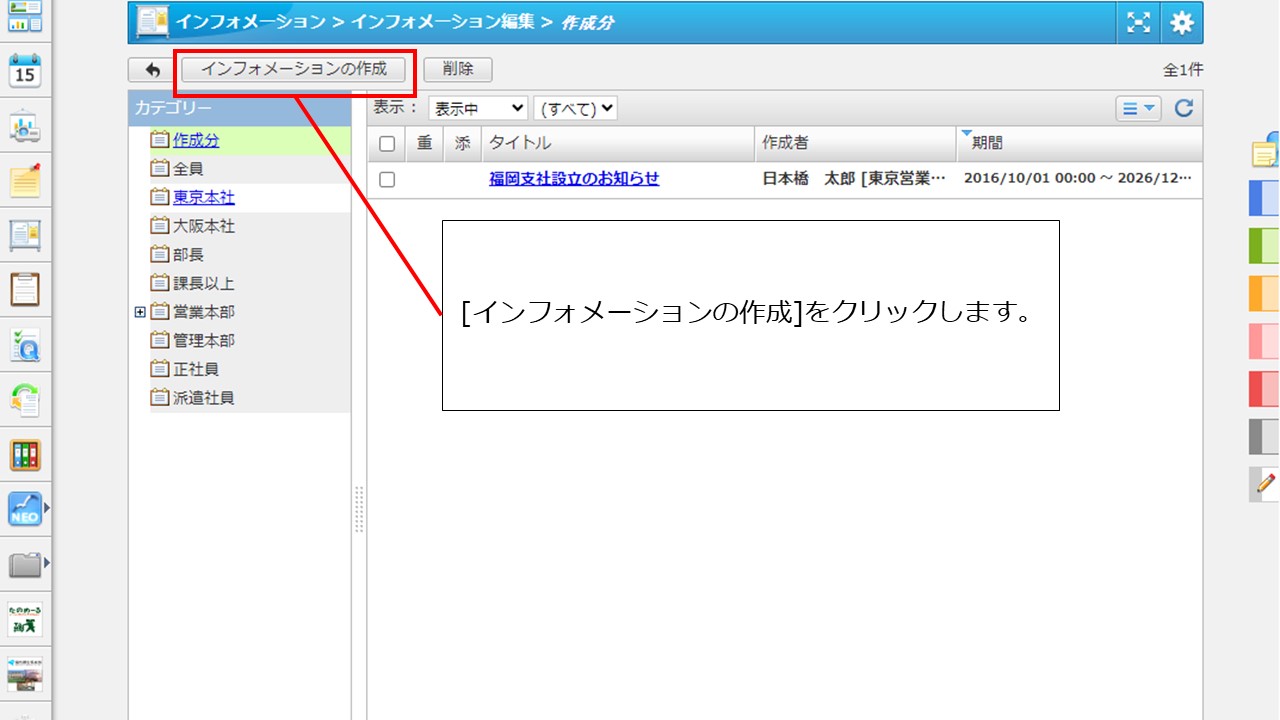This screenshot has width=1280, height=720.
Task: Select the 課長以上 category
Action: click(204, 284)
